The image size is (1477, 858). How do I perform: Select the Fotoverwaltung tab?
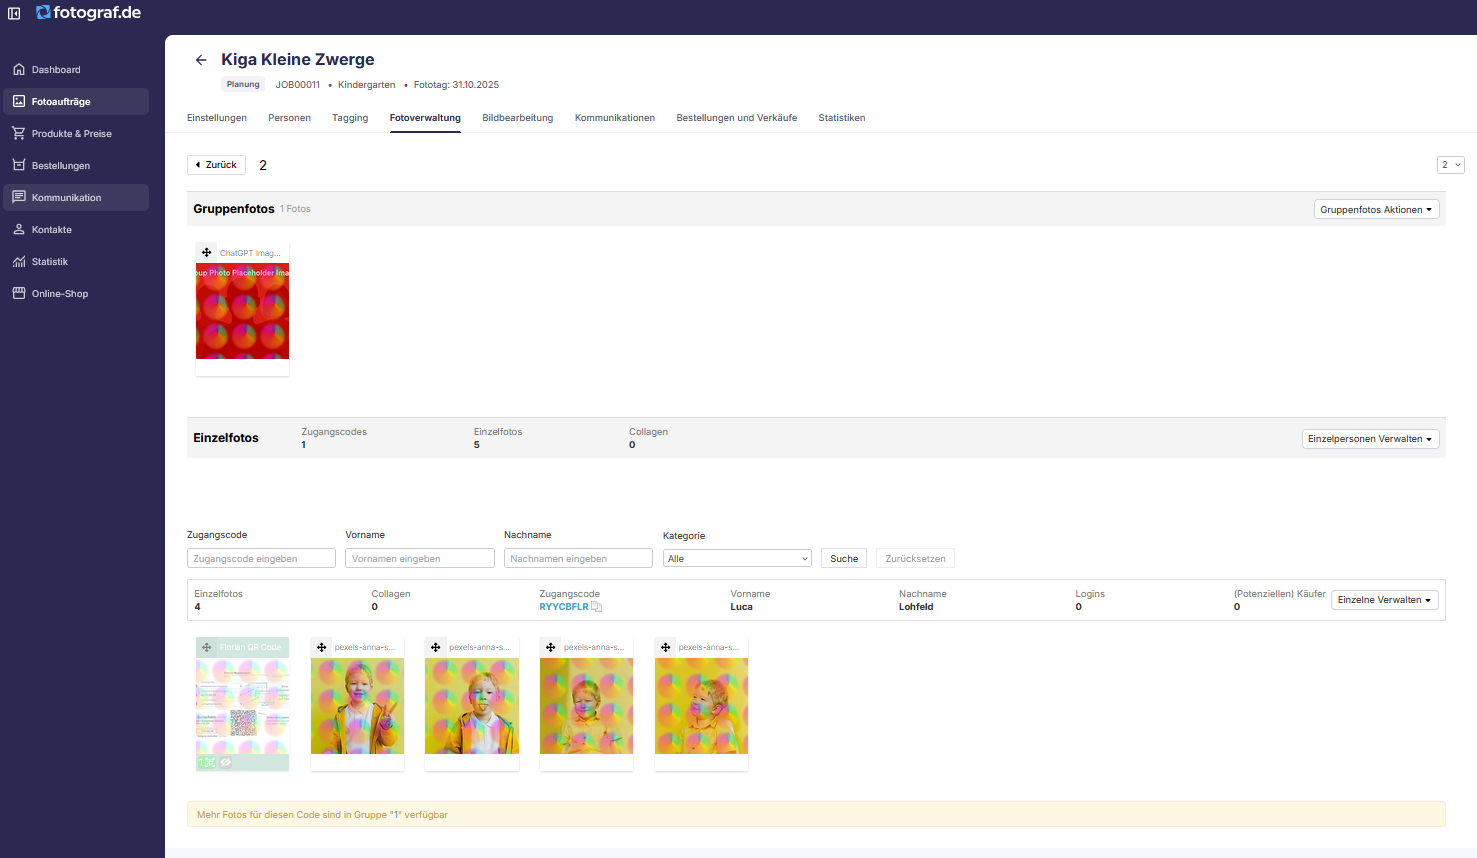tap(425, 118)
